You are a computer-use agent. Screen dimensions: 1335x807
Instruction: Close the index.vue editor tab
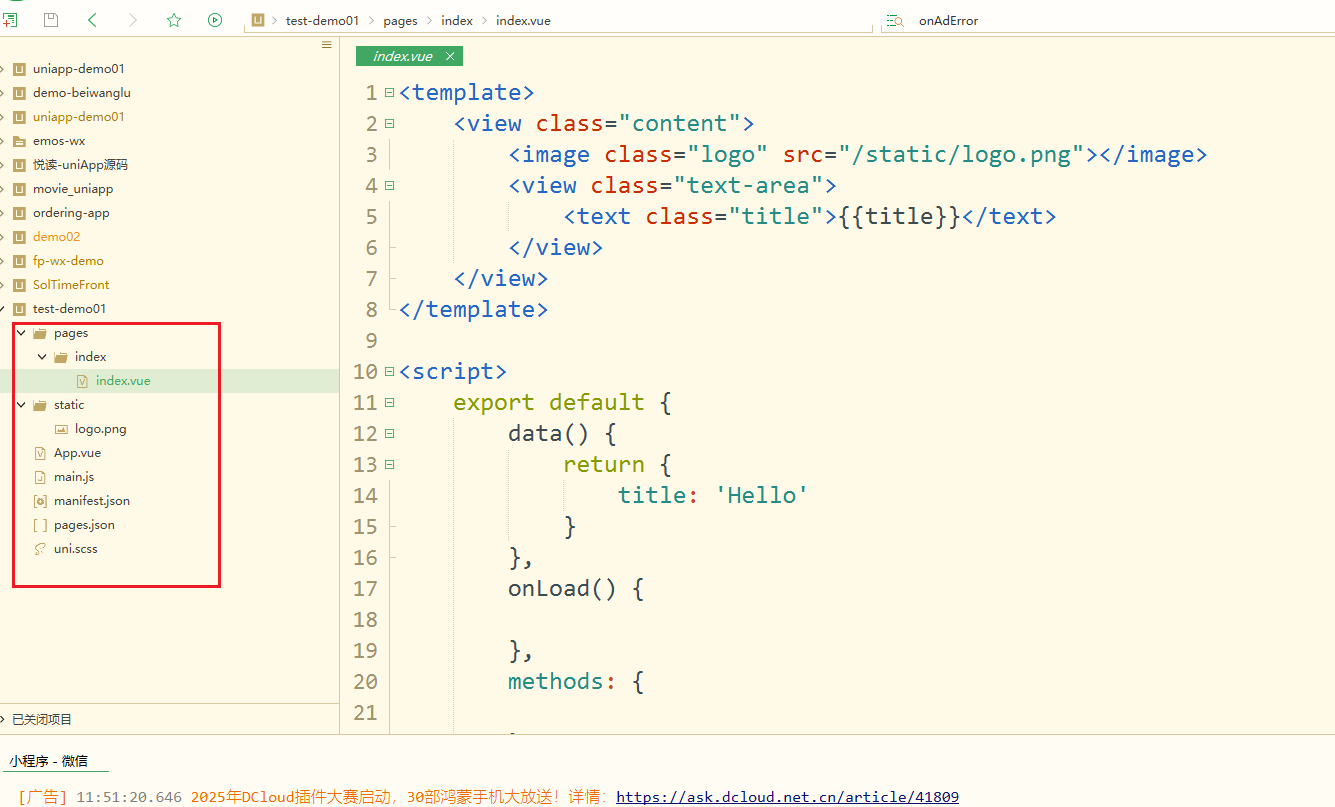pos(450,56)
